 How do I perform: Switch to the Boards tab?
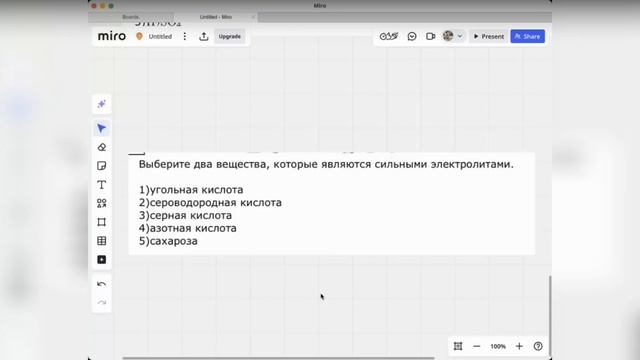(131, 17)
